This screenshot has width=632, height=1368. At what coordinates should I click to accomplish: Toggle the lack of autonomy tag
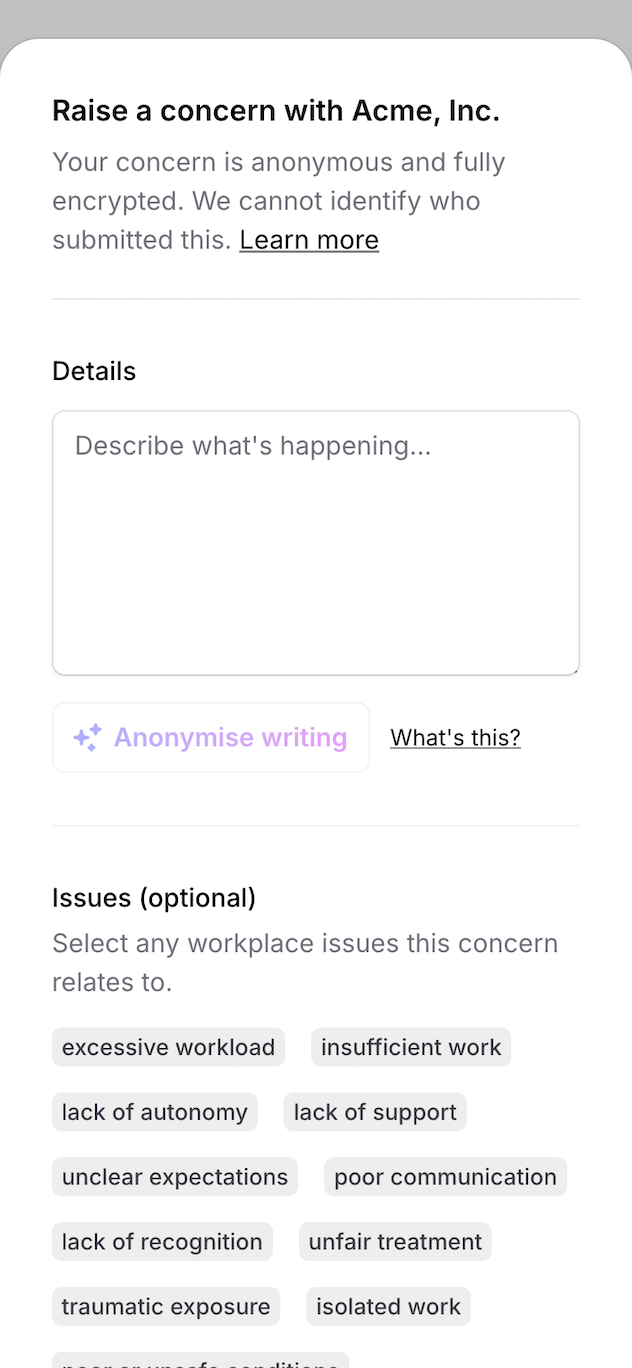click(x=155, y=1112)
